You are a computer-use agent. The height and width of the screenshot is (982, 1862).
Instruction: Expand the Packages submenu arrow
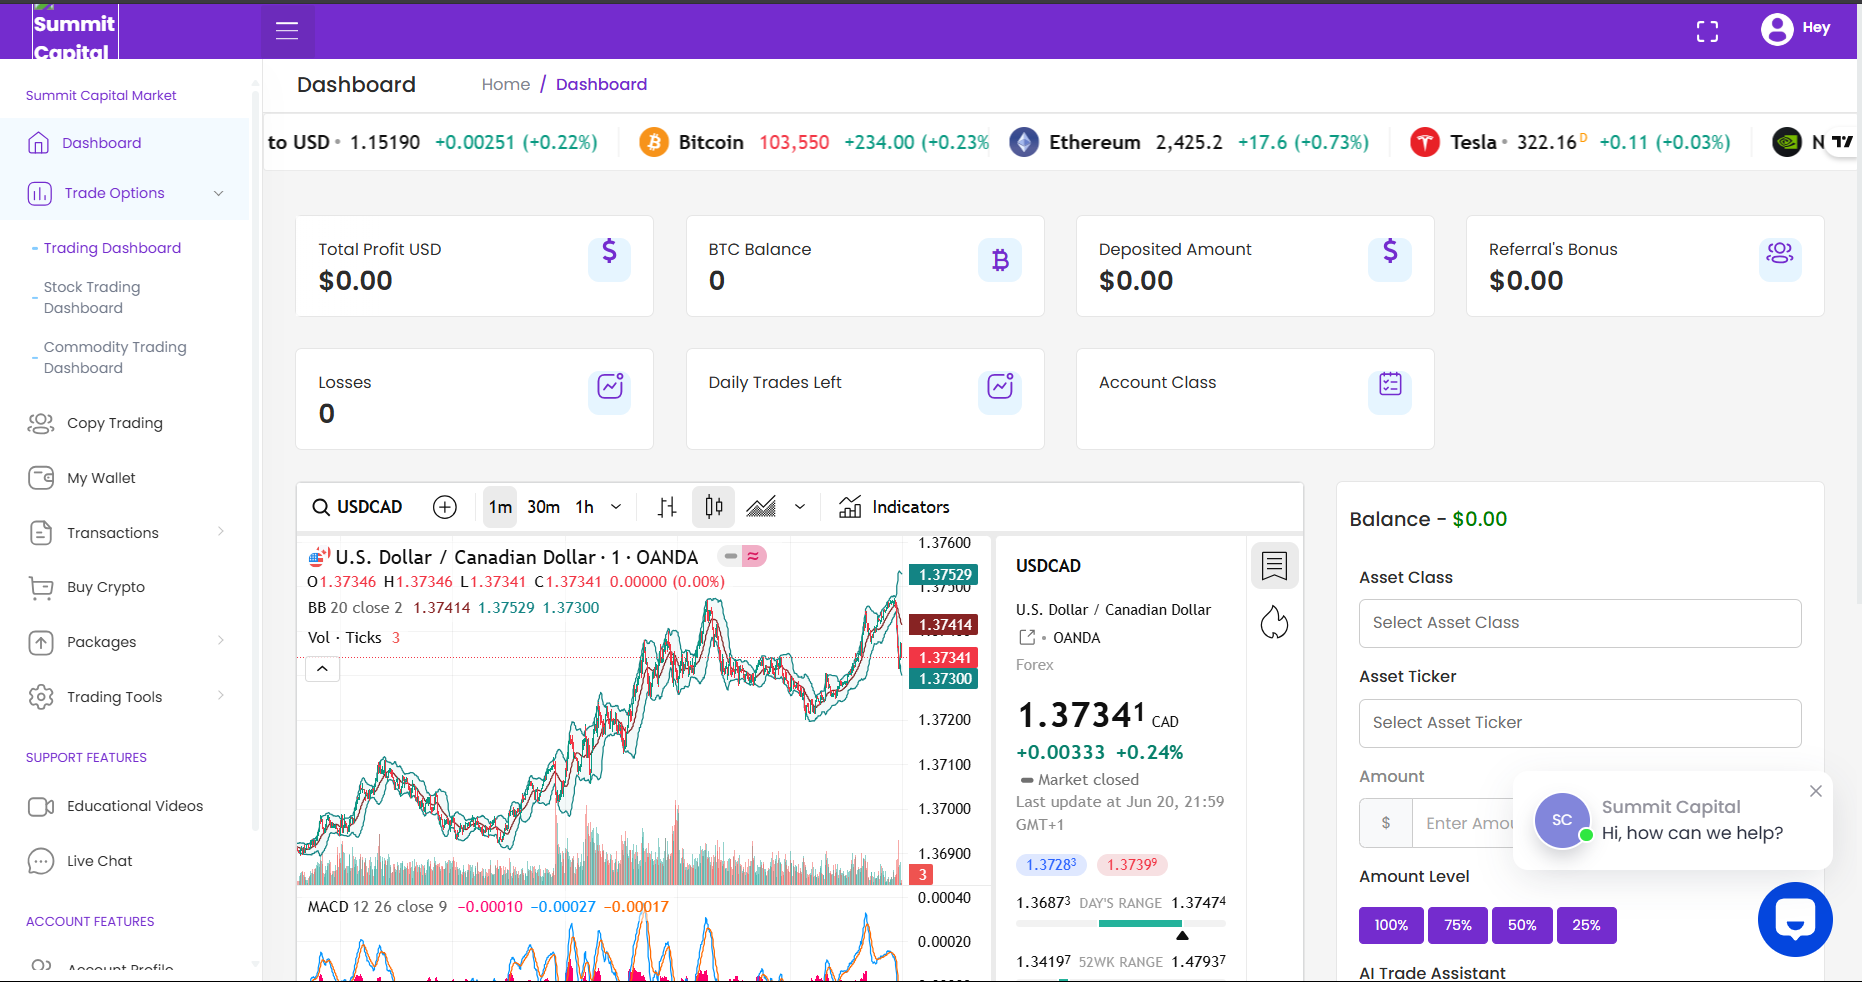click(221, 641)
